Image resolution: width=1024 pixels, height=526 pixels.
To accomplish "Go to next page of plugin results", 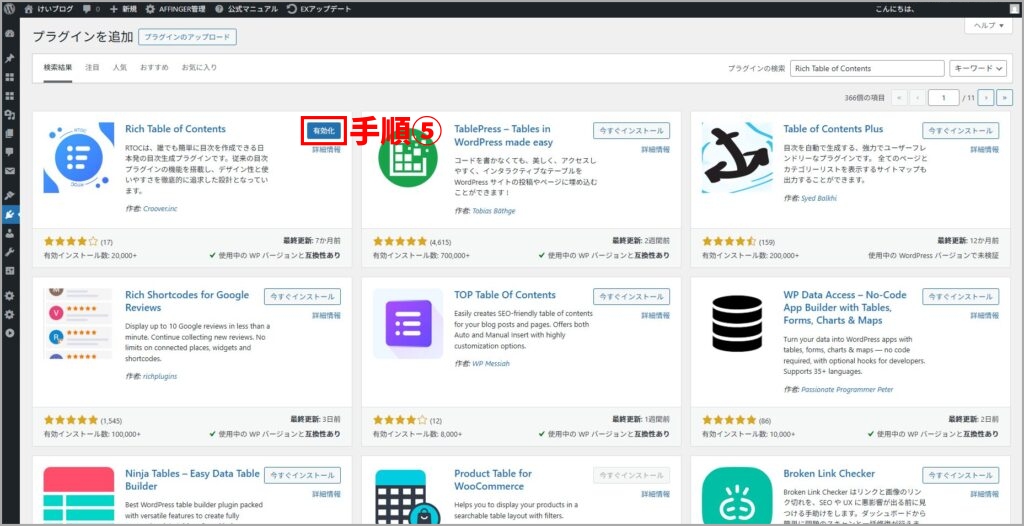I will [x=986, y=97].
